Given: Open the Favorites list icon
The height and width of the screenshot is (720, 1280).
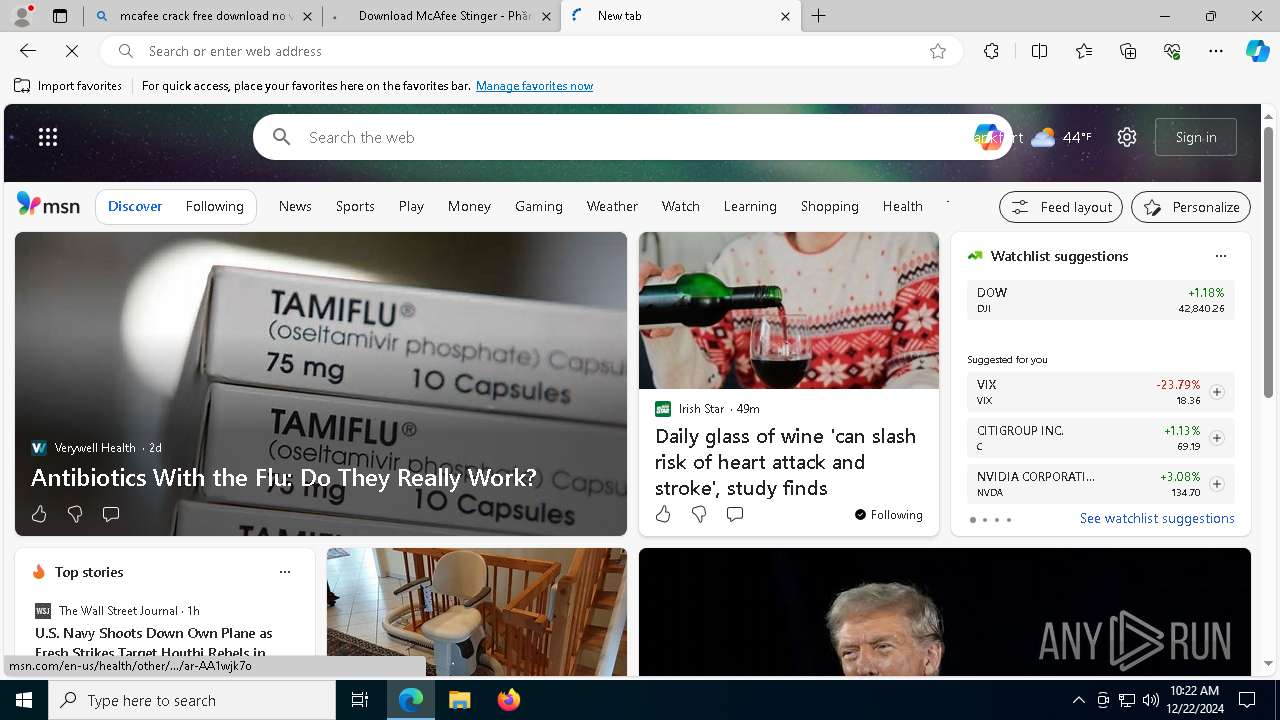Looking at the screenshot, I should pyautogui.click(x=1084, y=51).
